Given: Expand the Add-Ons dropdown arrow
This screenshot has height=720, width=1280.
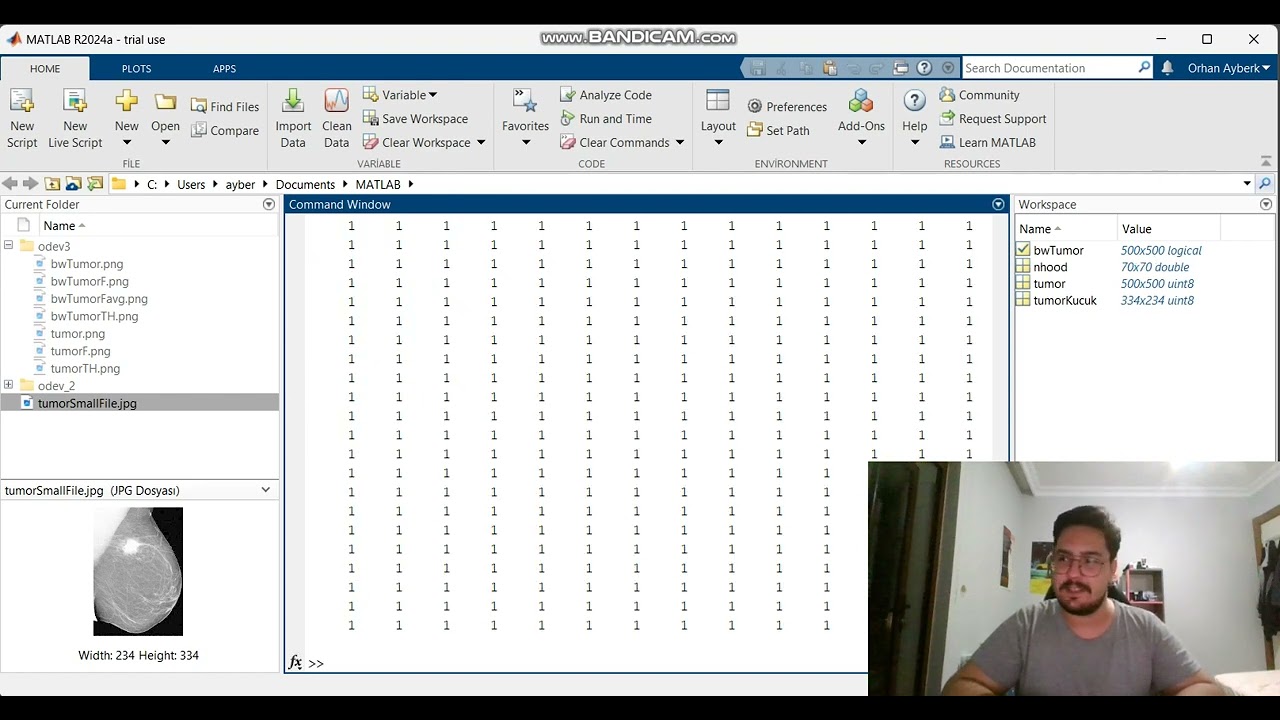Looking at the screenshot, I should click(861, 143).
